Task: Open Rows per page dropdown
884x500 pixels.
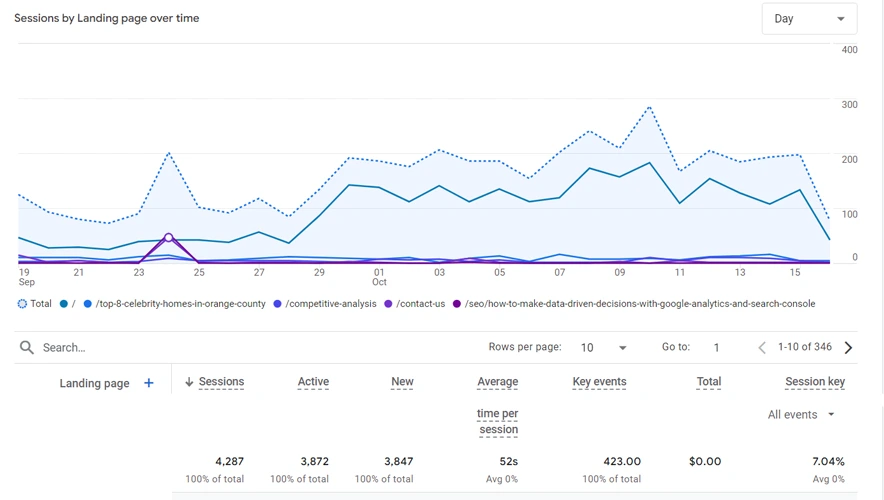Action: coord(603,347)
